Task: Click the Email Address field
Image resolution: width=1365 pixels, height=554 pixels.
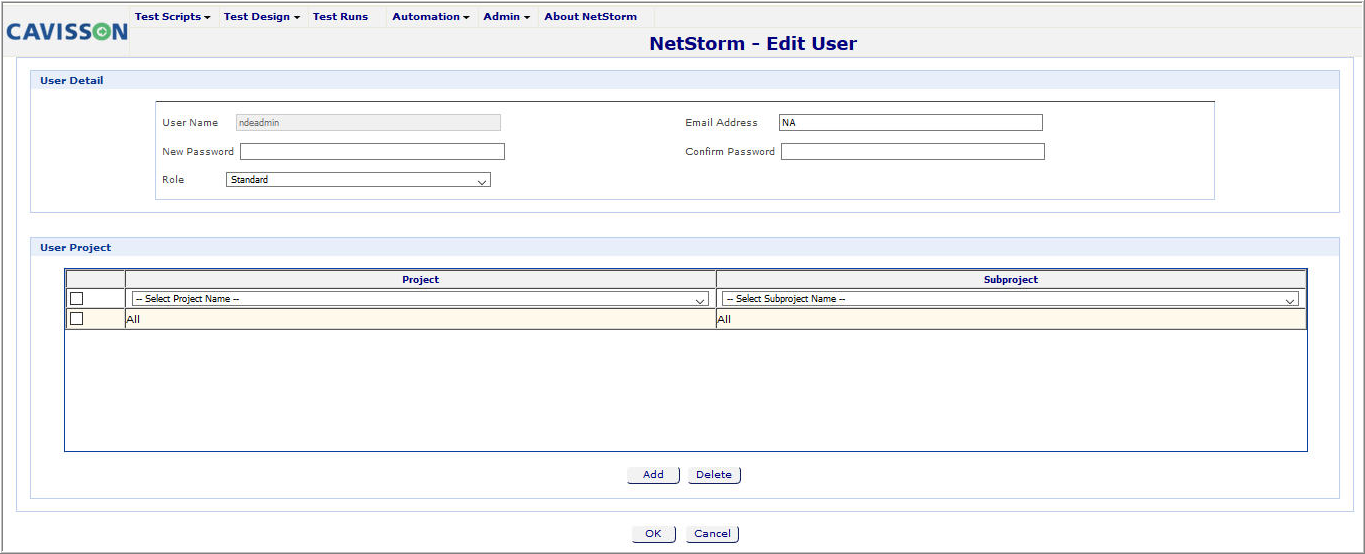Action: click(910, 123)
